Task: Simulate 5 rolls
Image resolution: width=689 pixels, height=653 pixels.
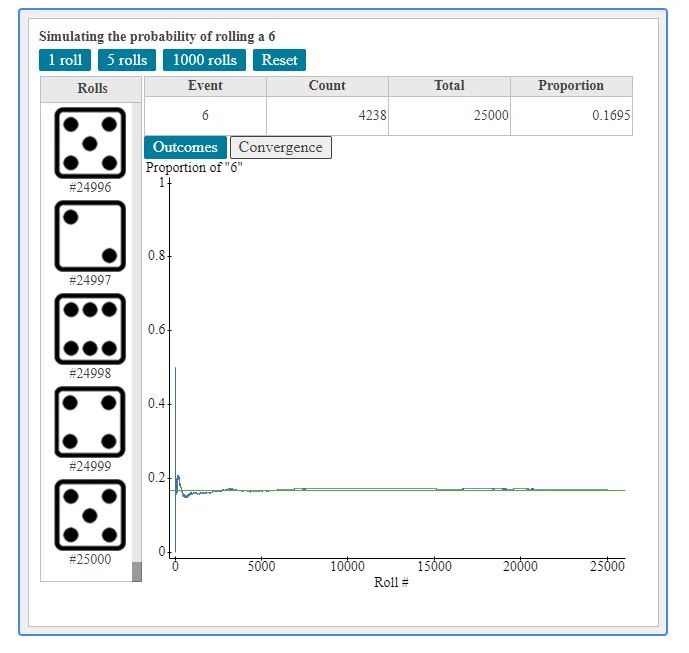Action: pyautogui.click(x=127, y=60)
